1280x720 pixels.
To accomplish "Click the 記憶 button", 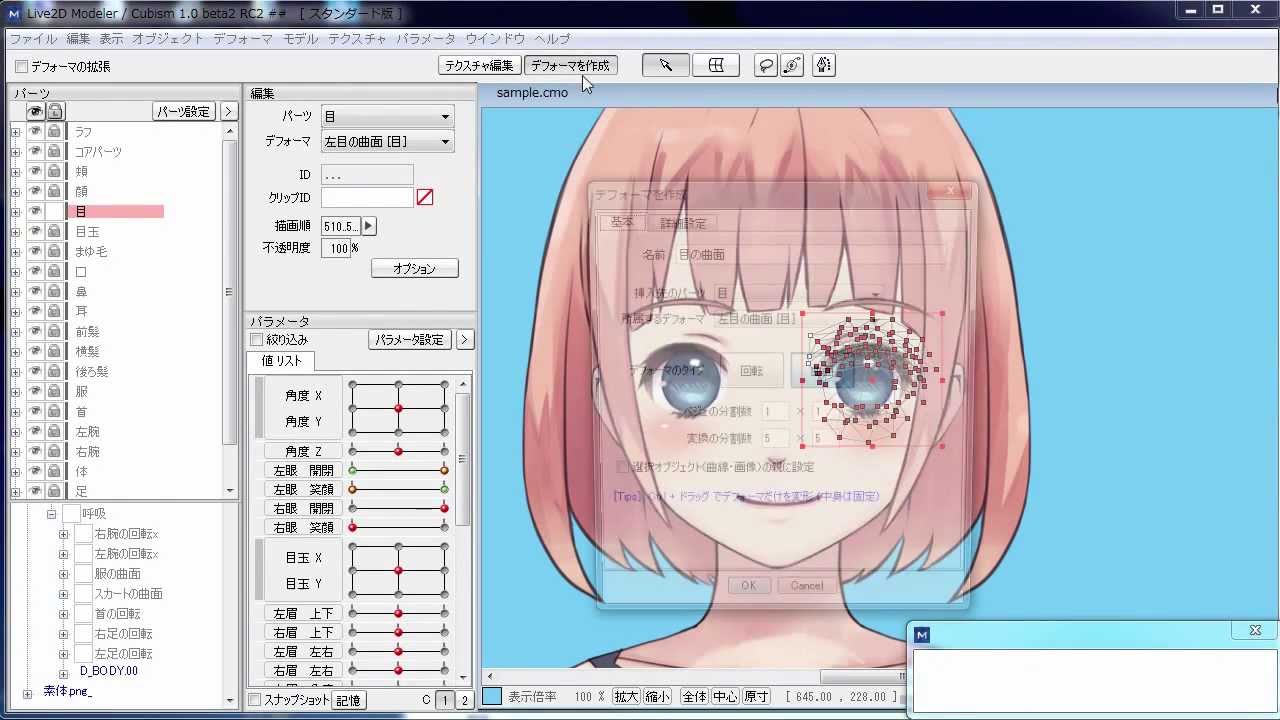I will [348, 701].
